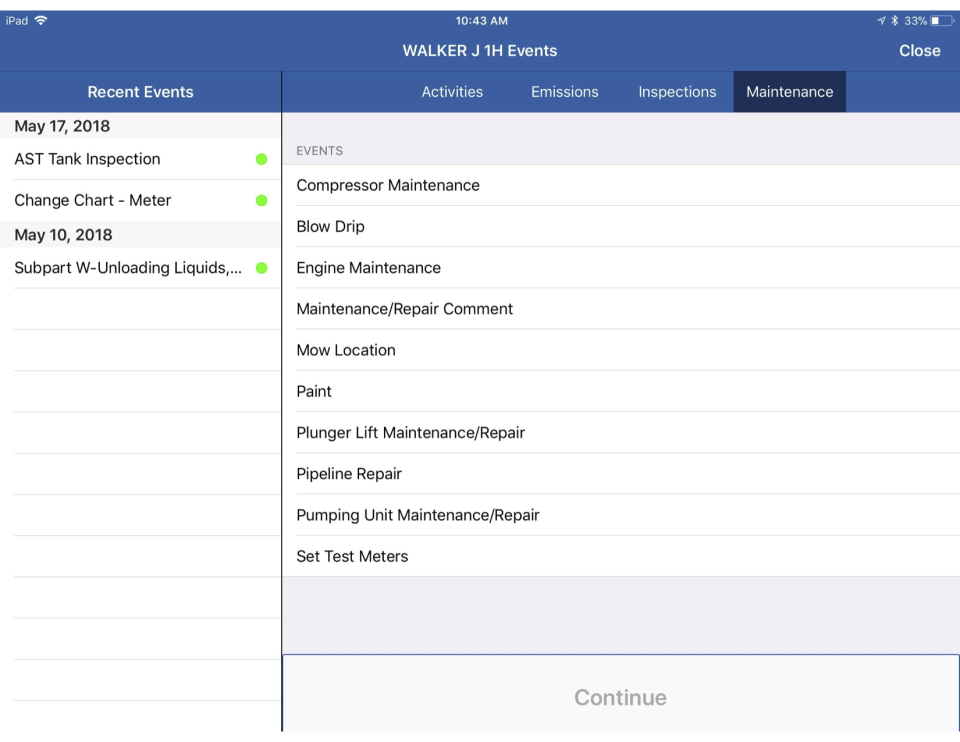The image size is (960, 742).
Task: Open AST Tank Inspection recent event
Action: (x=87, y=159)
